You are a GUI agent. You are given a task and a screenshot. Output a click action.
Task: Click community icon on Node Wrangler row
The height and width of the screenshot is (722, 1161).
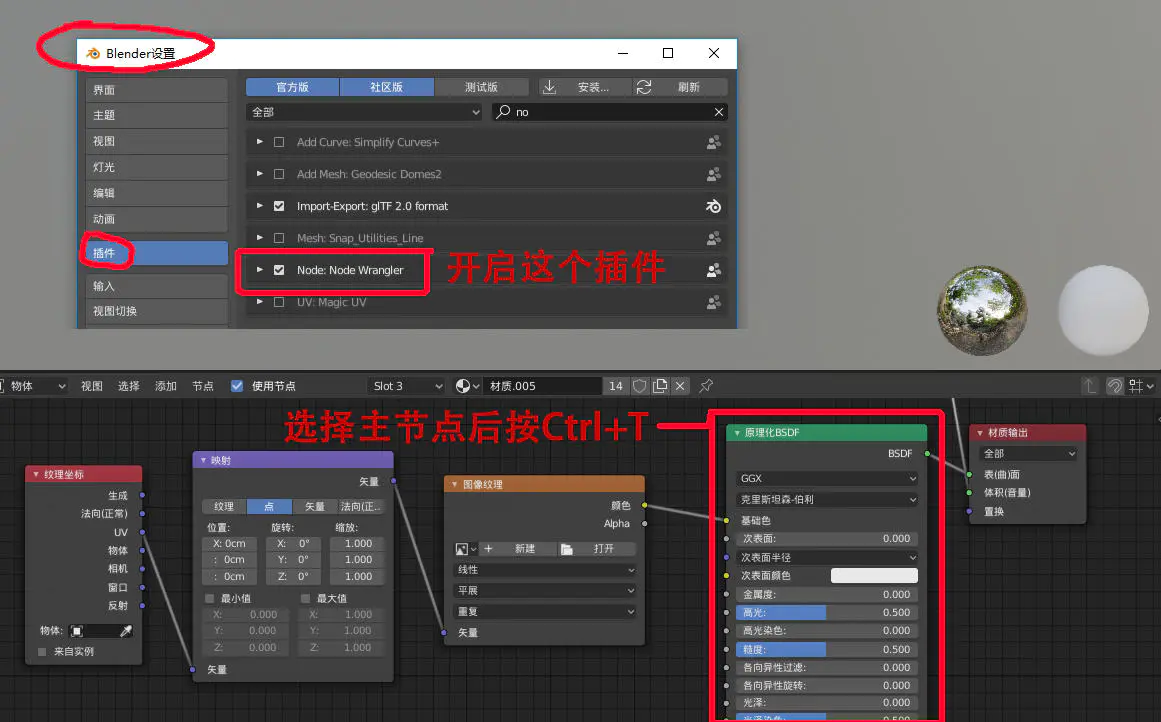pyautogui.click(x=714, y=270)
